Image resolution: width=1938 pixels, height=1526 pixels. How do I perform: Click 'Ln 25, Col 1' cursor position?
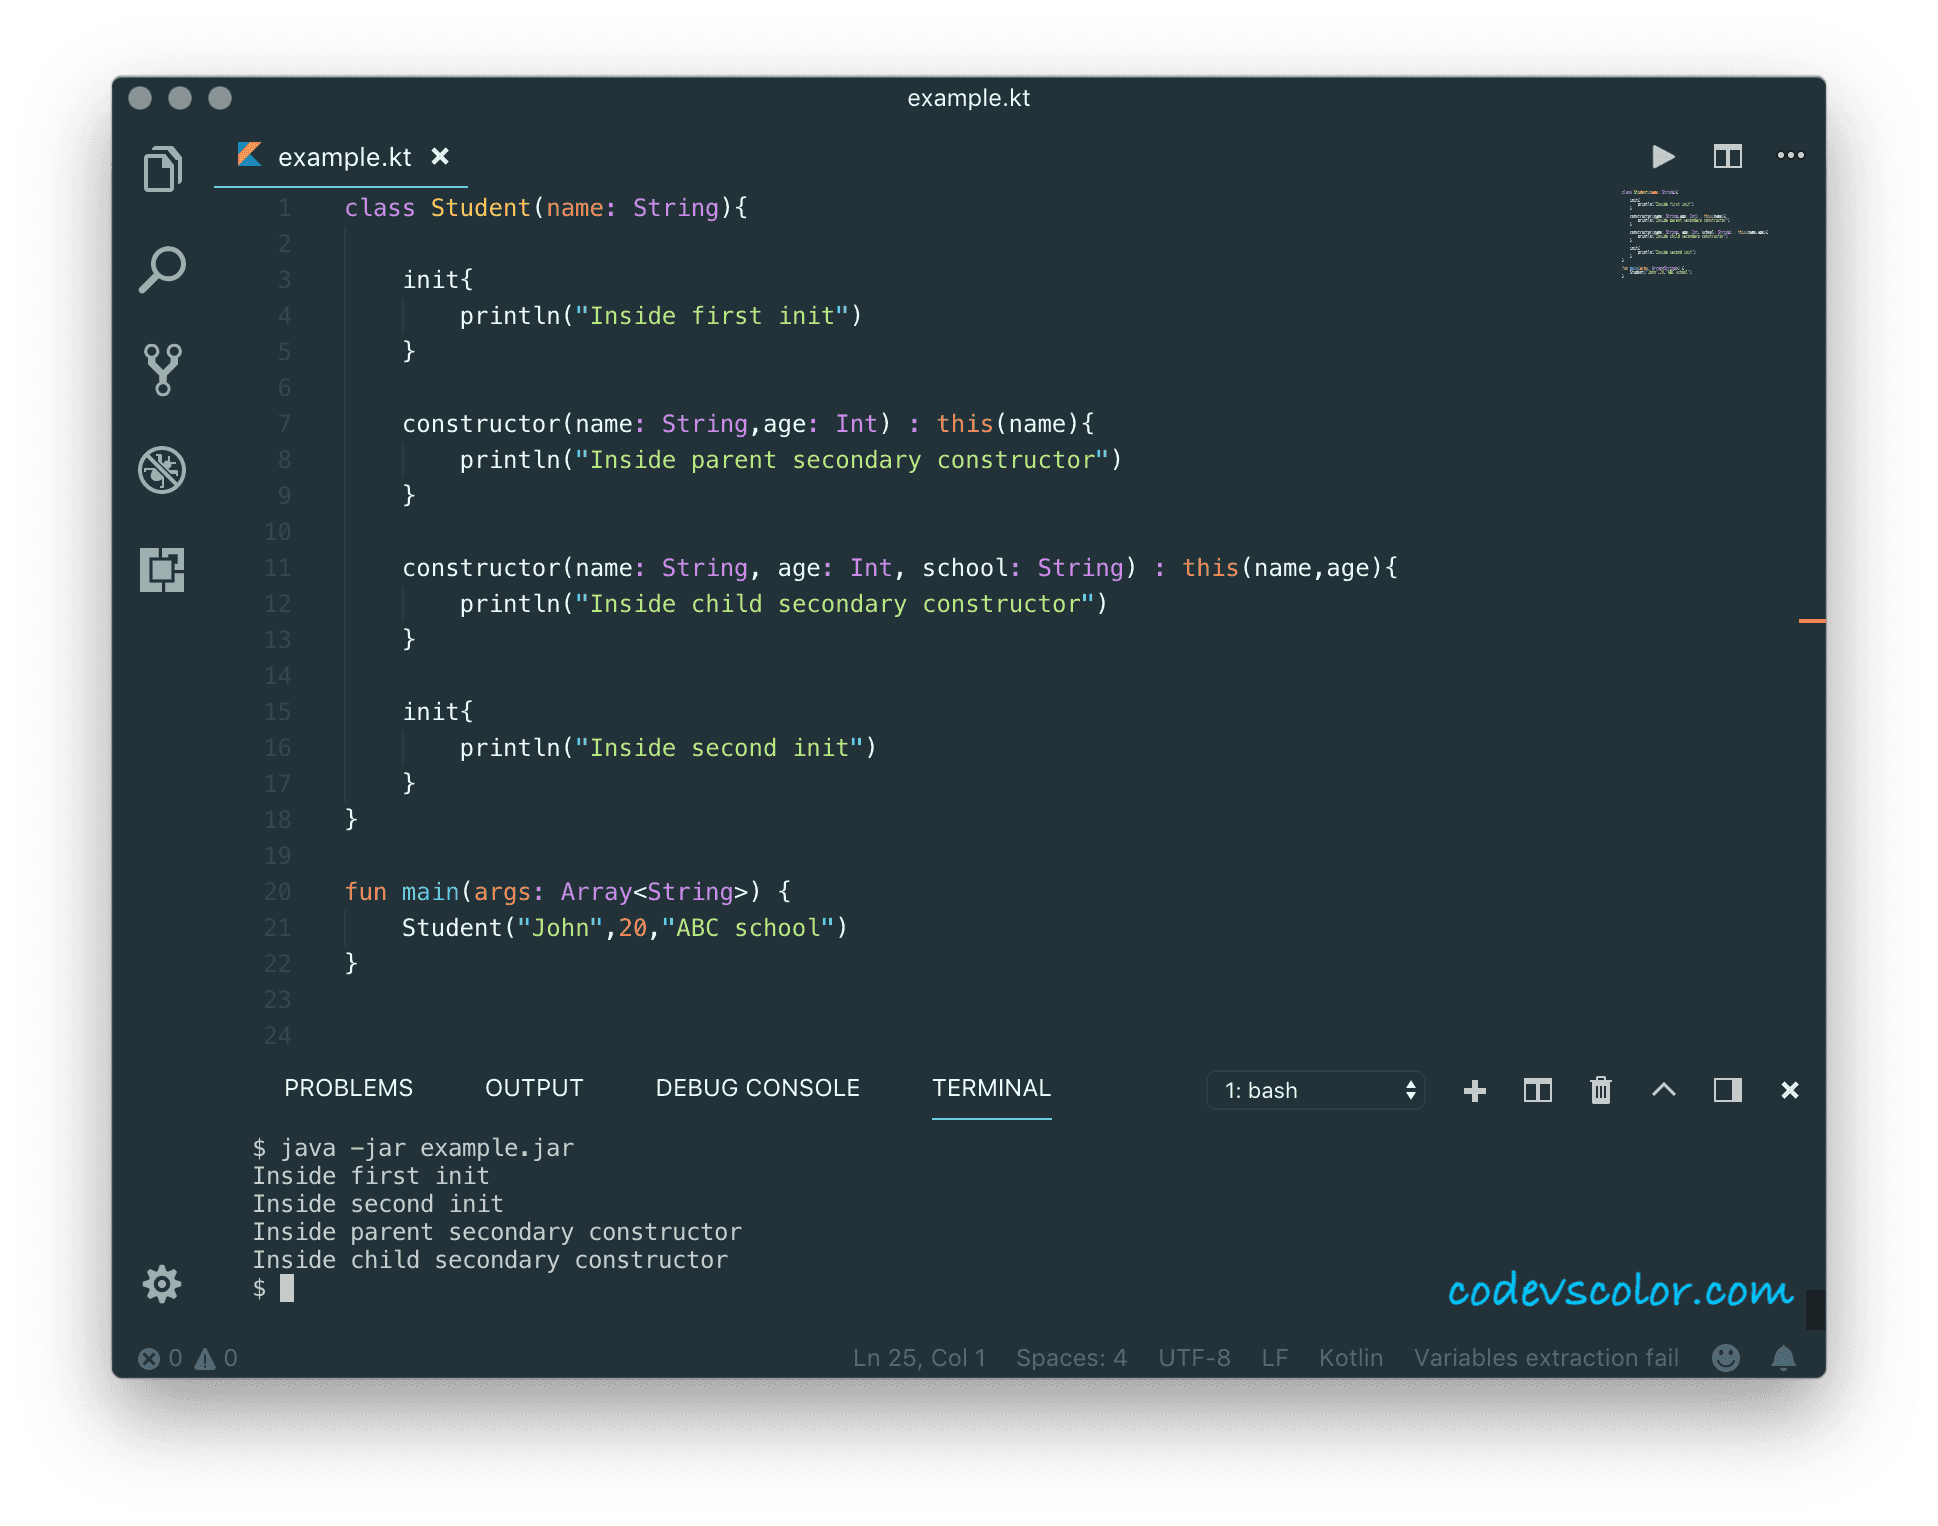tap(919, 1358)
